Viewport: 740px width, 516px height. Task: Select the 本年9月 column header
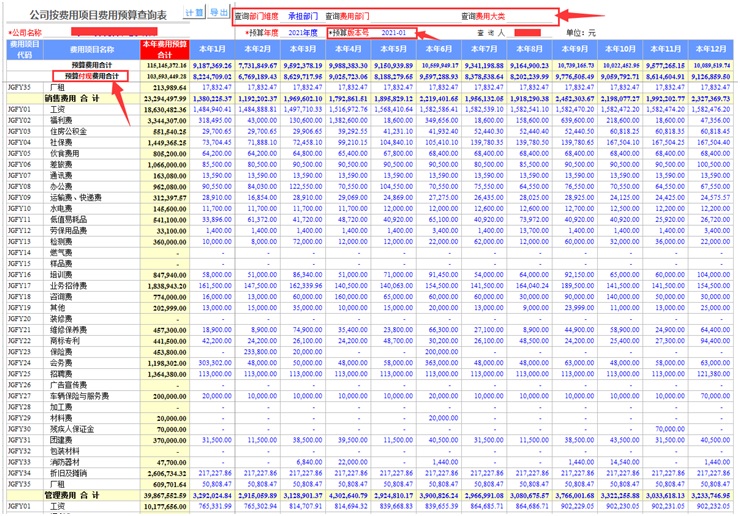(575, 49)
